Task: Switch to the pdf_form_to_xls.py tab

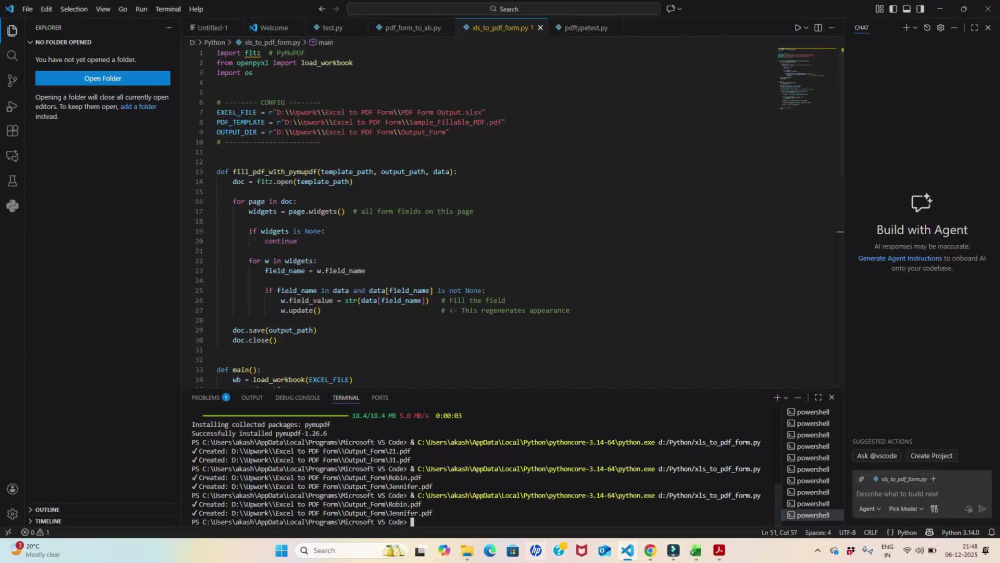Action: pyautogui.click(x=409, y=27)
